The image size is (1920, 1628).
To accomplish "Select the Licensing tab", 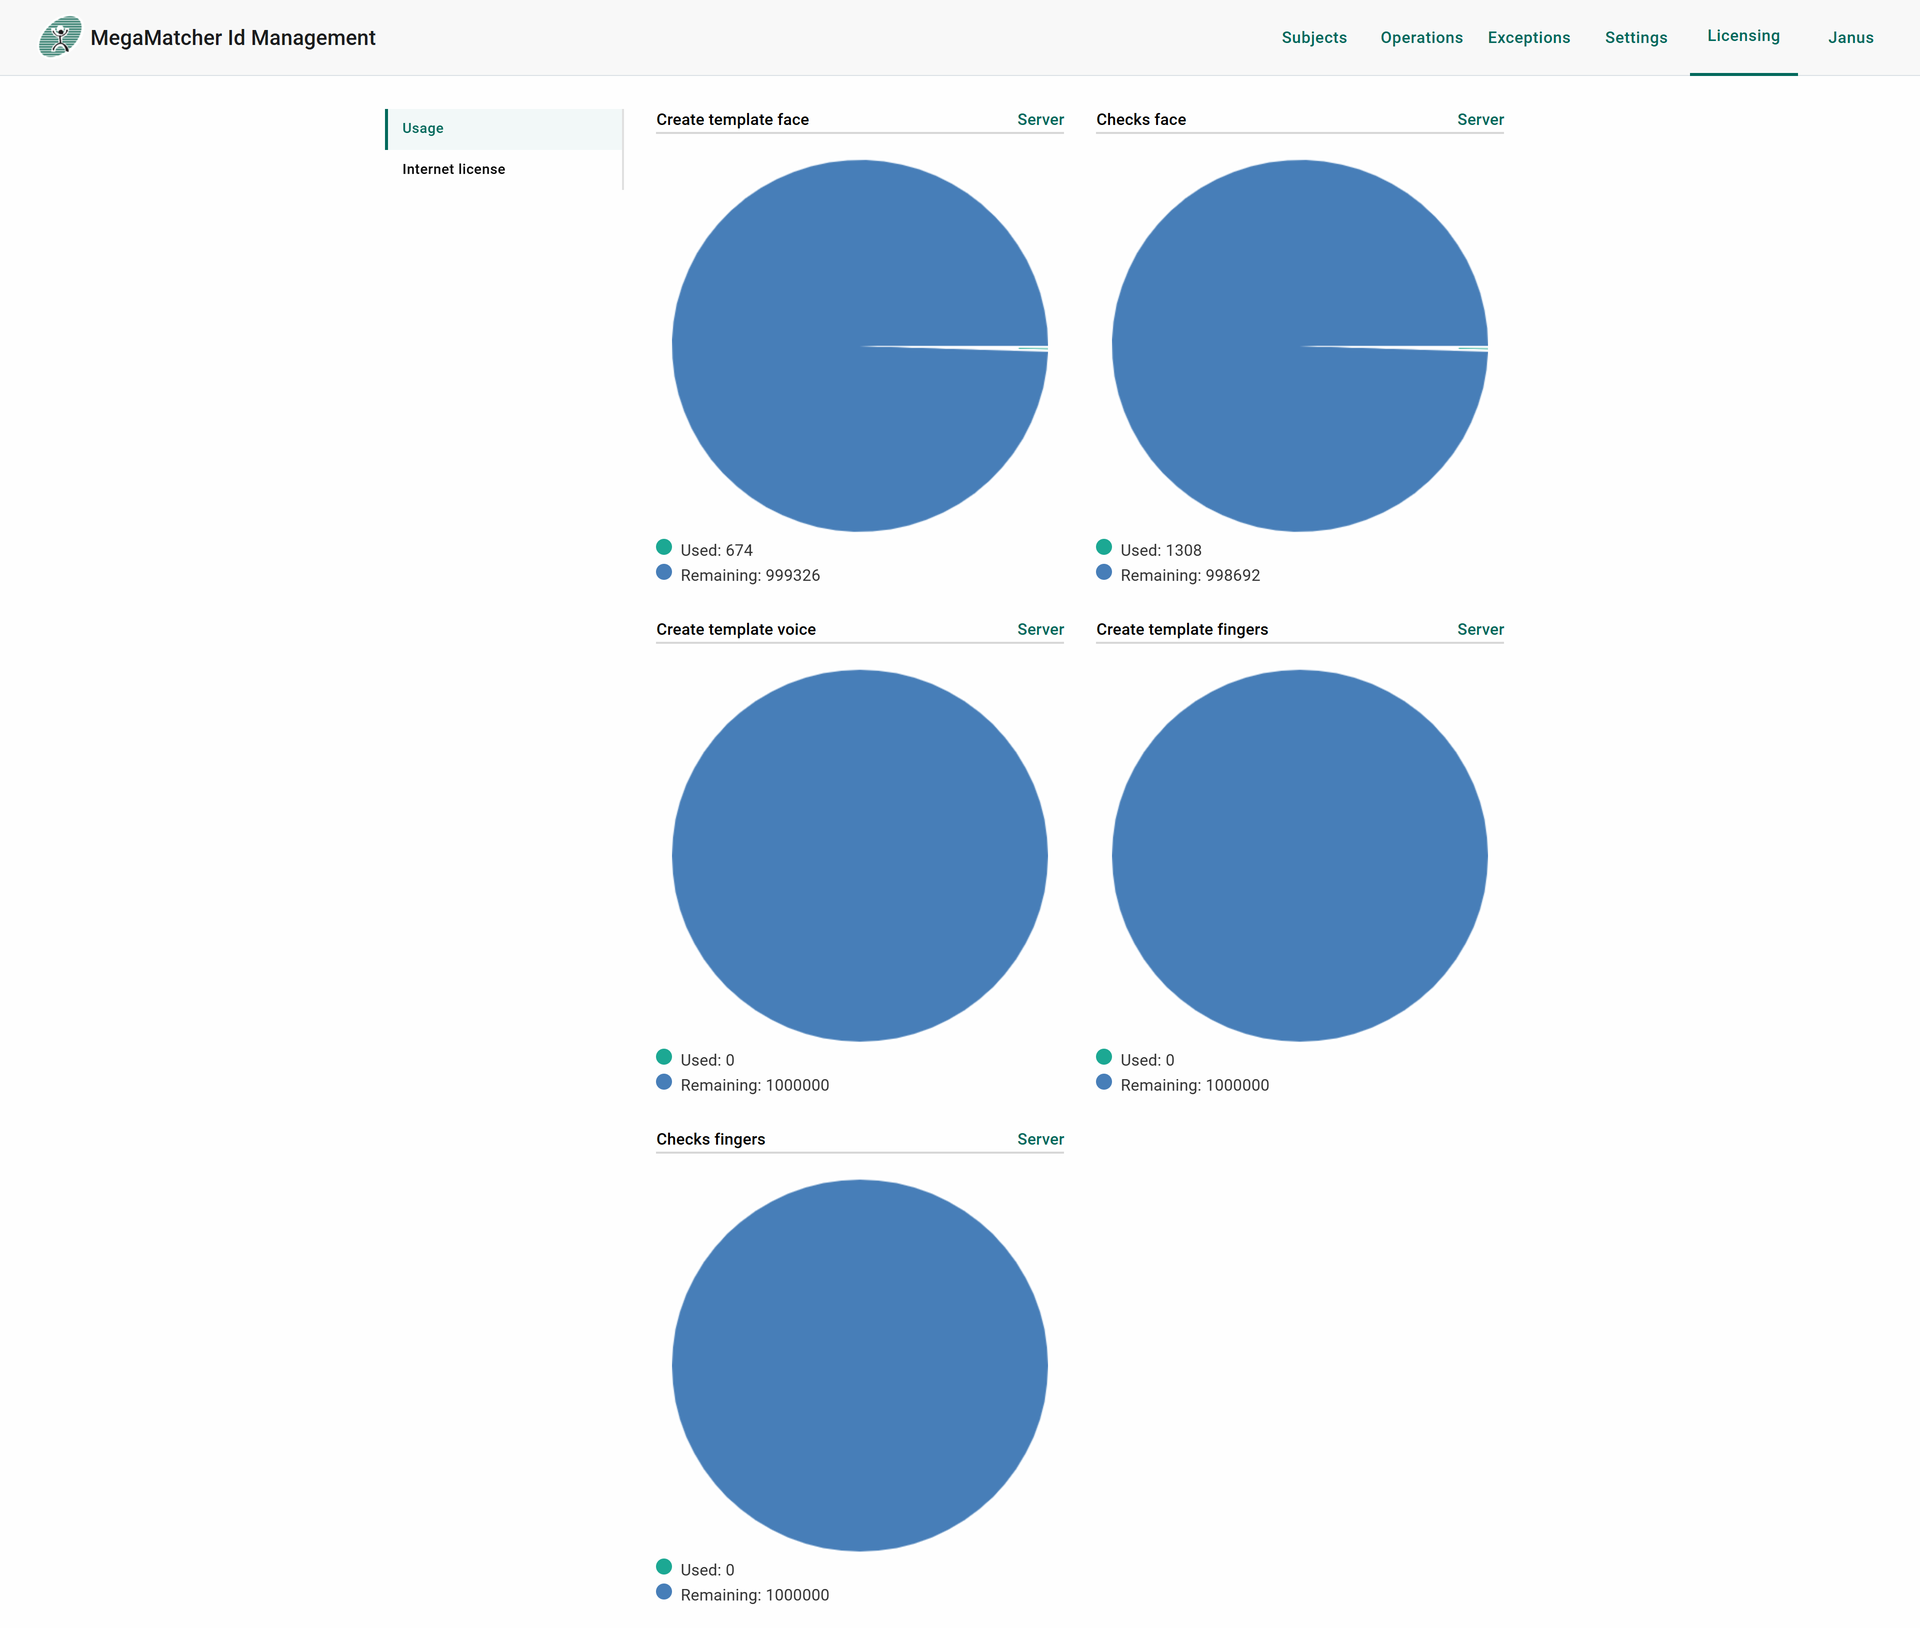I will (x=1743, y=36).
